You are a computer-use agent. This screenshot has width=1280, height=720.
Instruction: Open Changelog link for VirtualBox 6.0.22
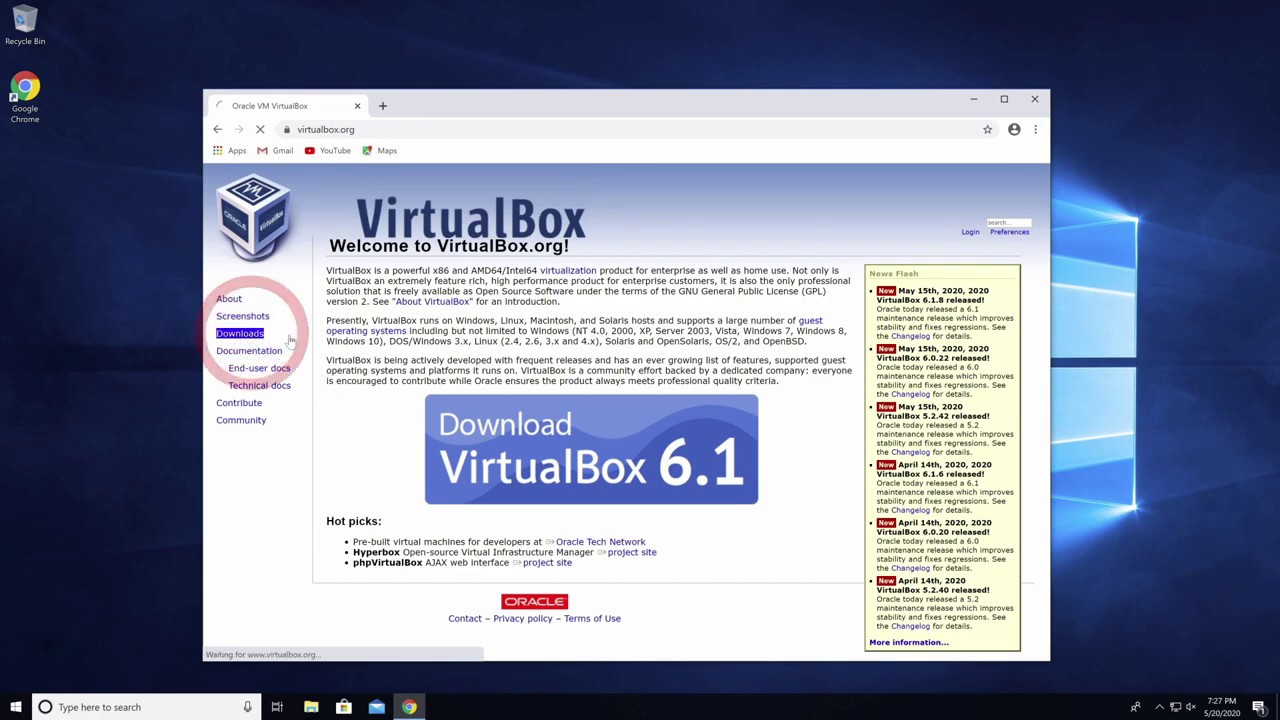(x=910, y=394)
